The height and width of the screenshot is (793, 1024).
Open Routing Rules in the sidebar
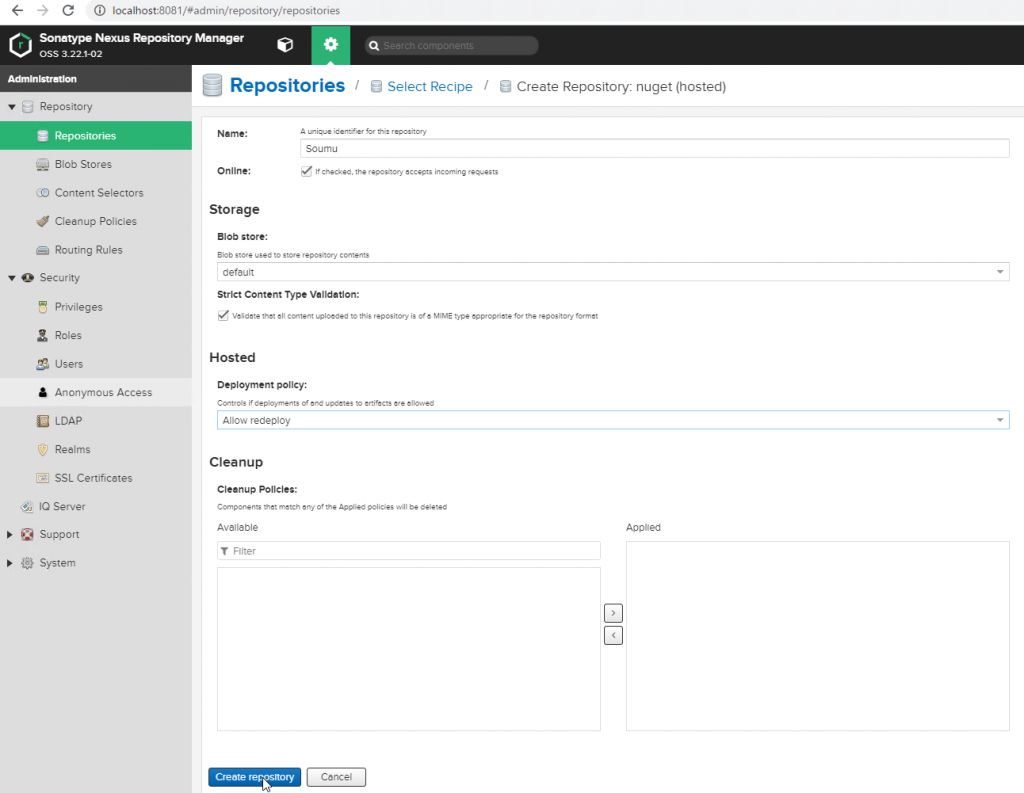tap(96, 250)
